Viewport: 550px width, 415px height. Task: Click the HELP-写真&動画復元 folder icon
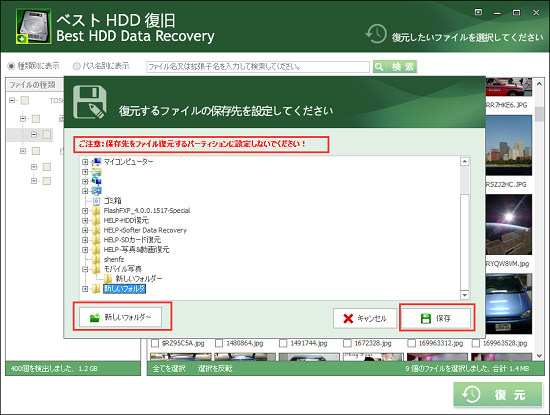[96, 250]
